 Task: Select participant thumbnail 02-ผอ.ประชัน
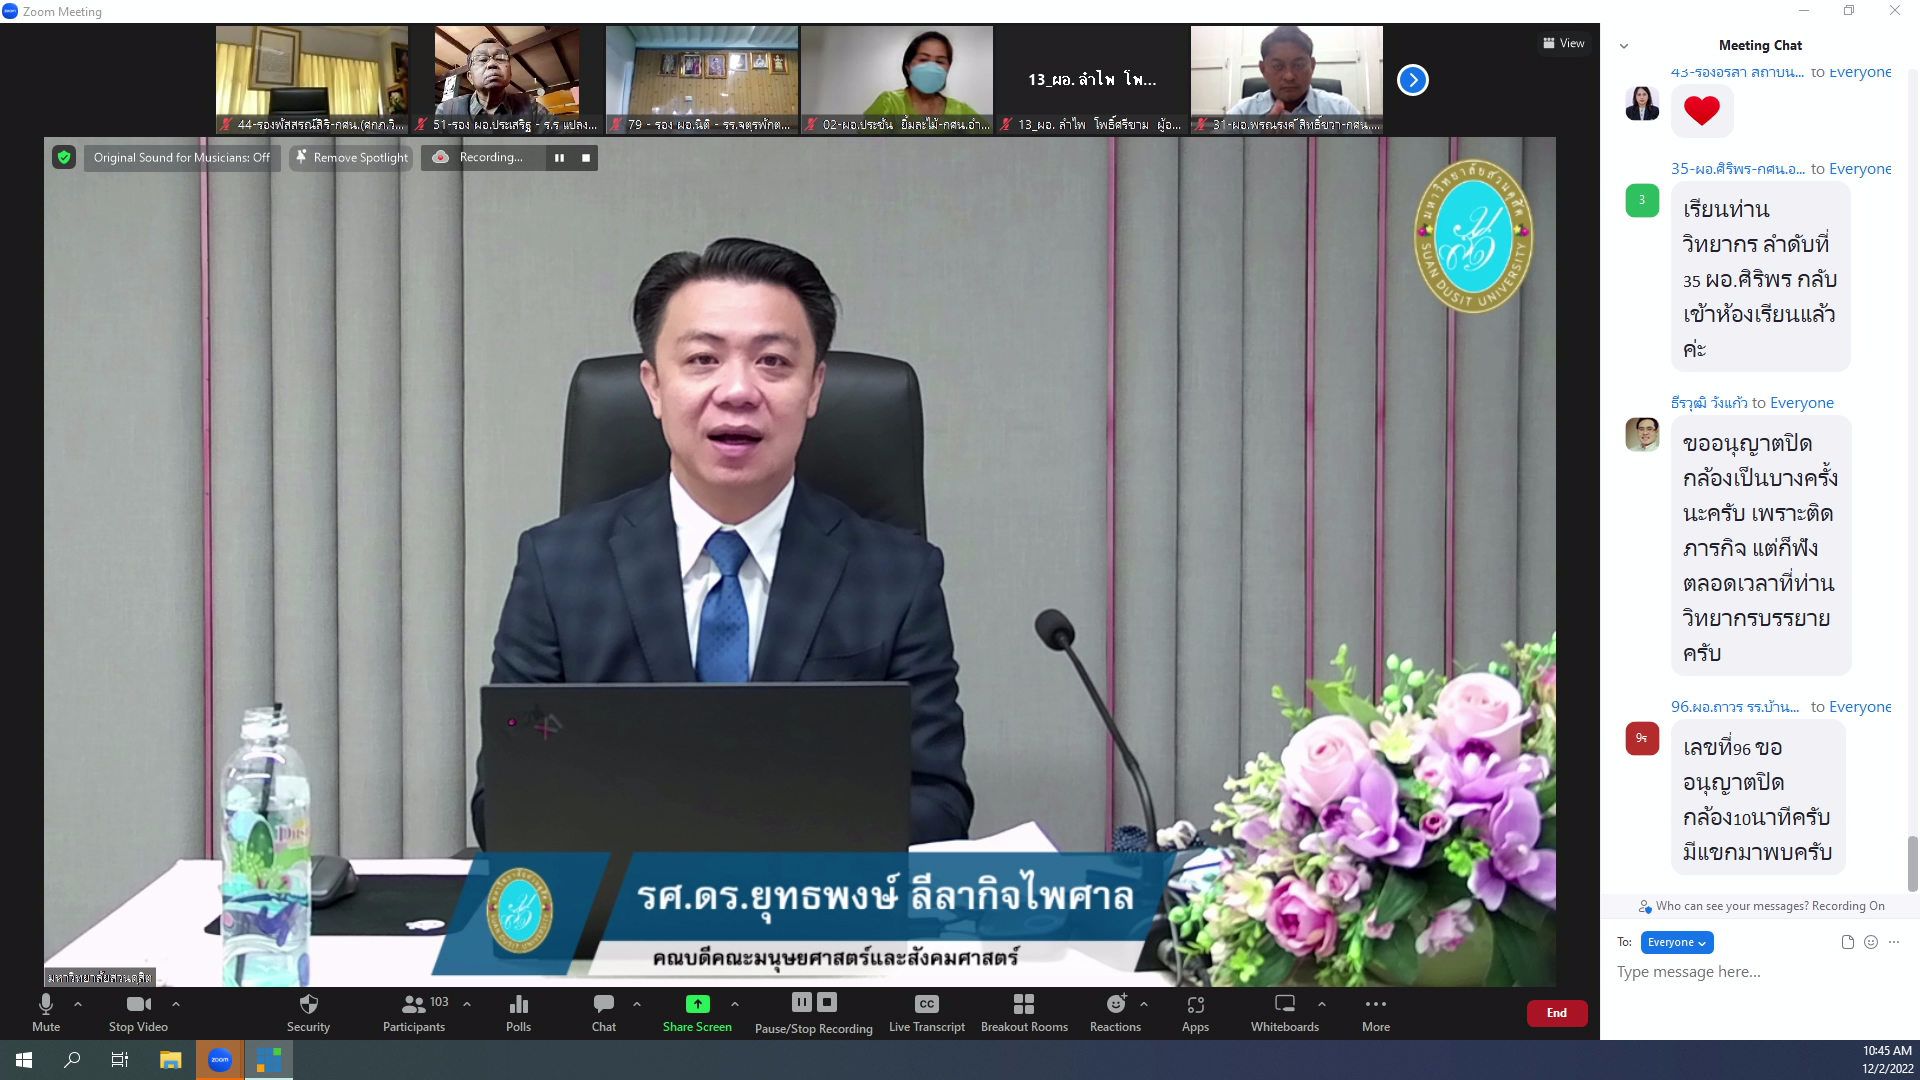click(897, 80)
